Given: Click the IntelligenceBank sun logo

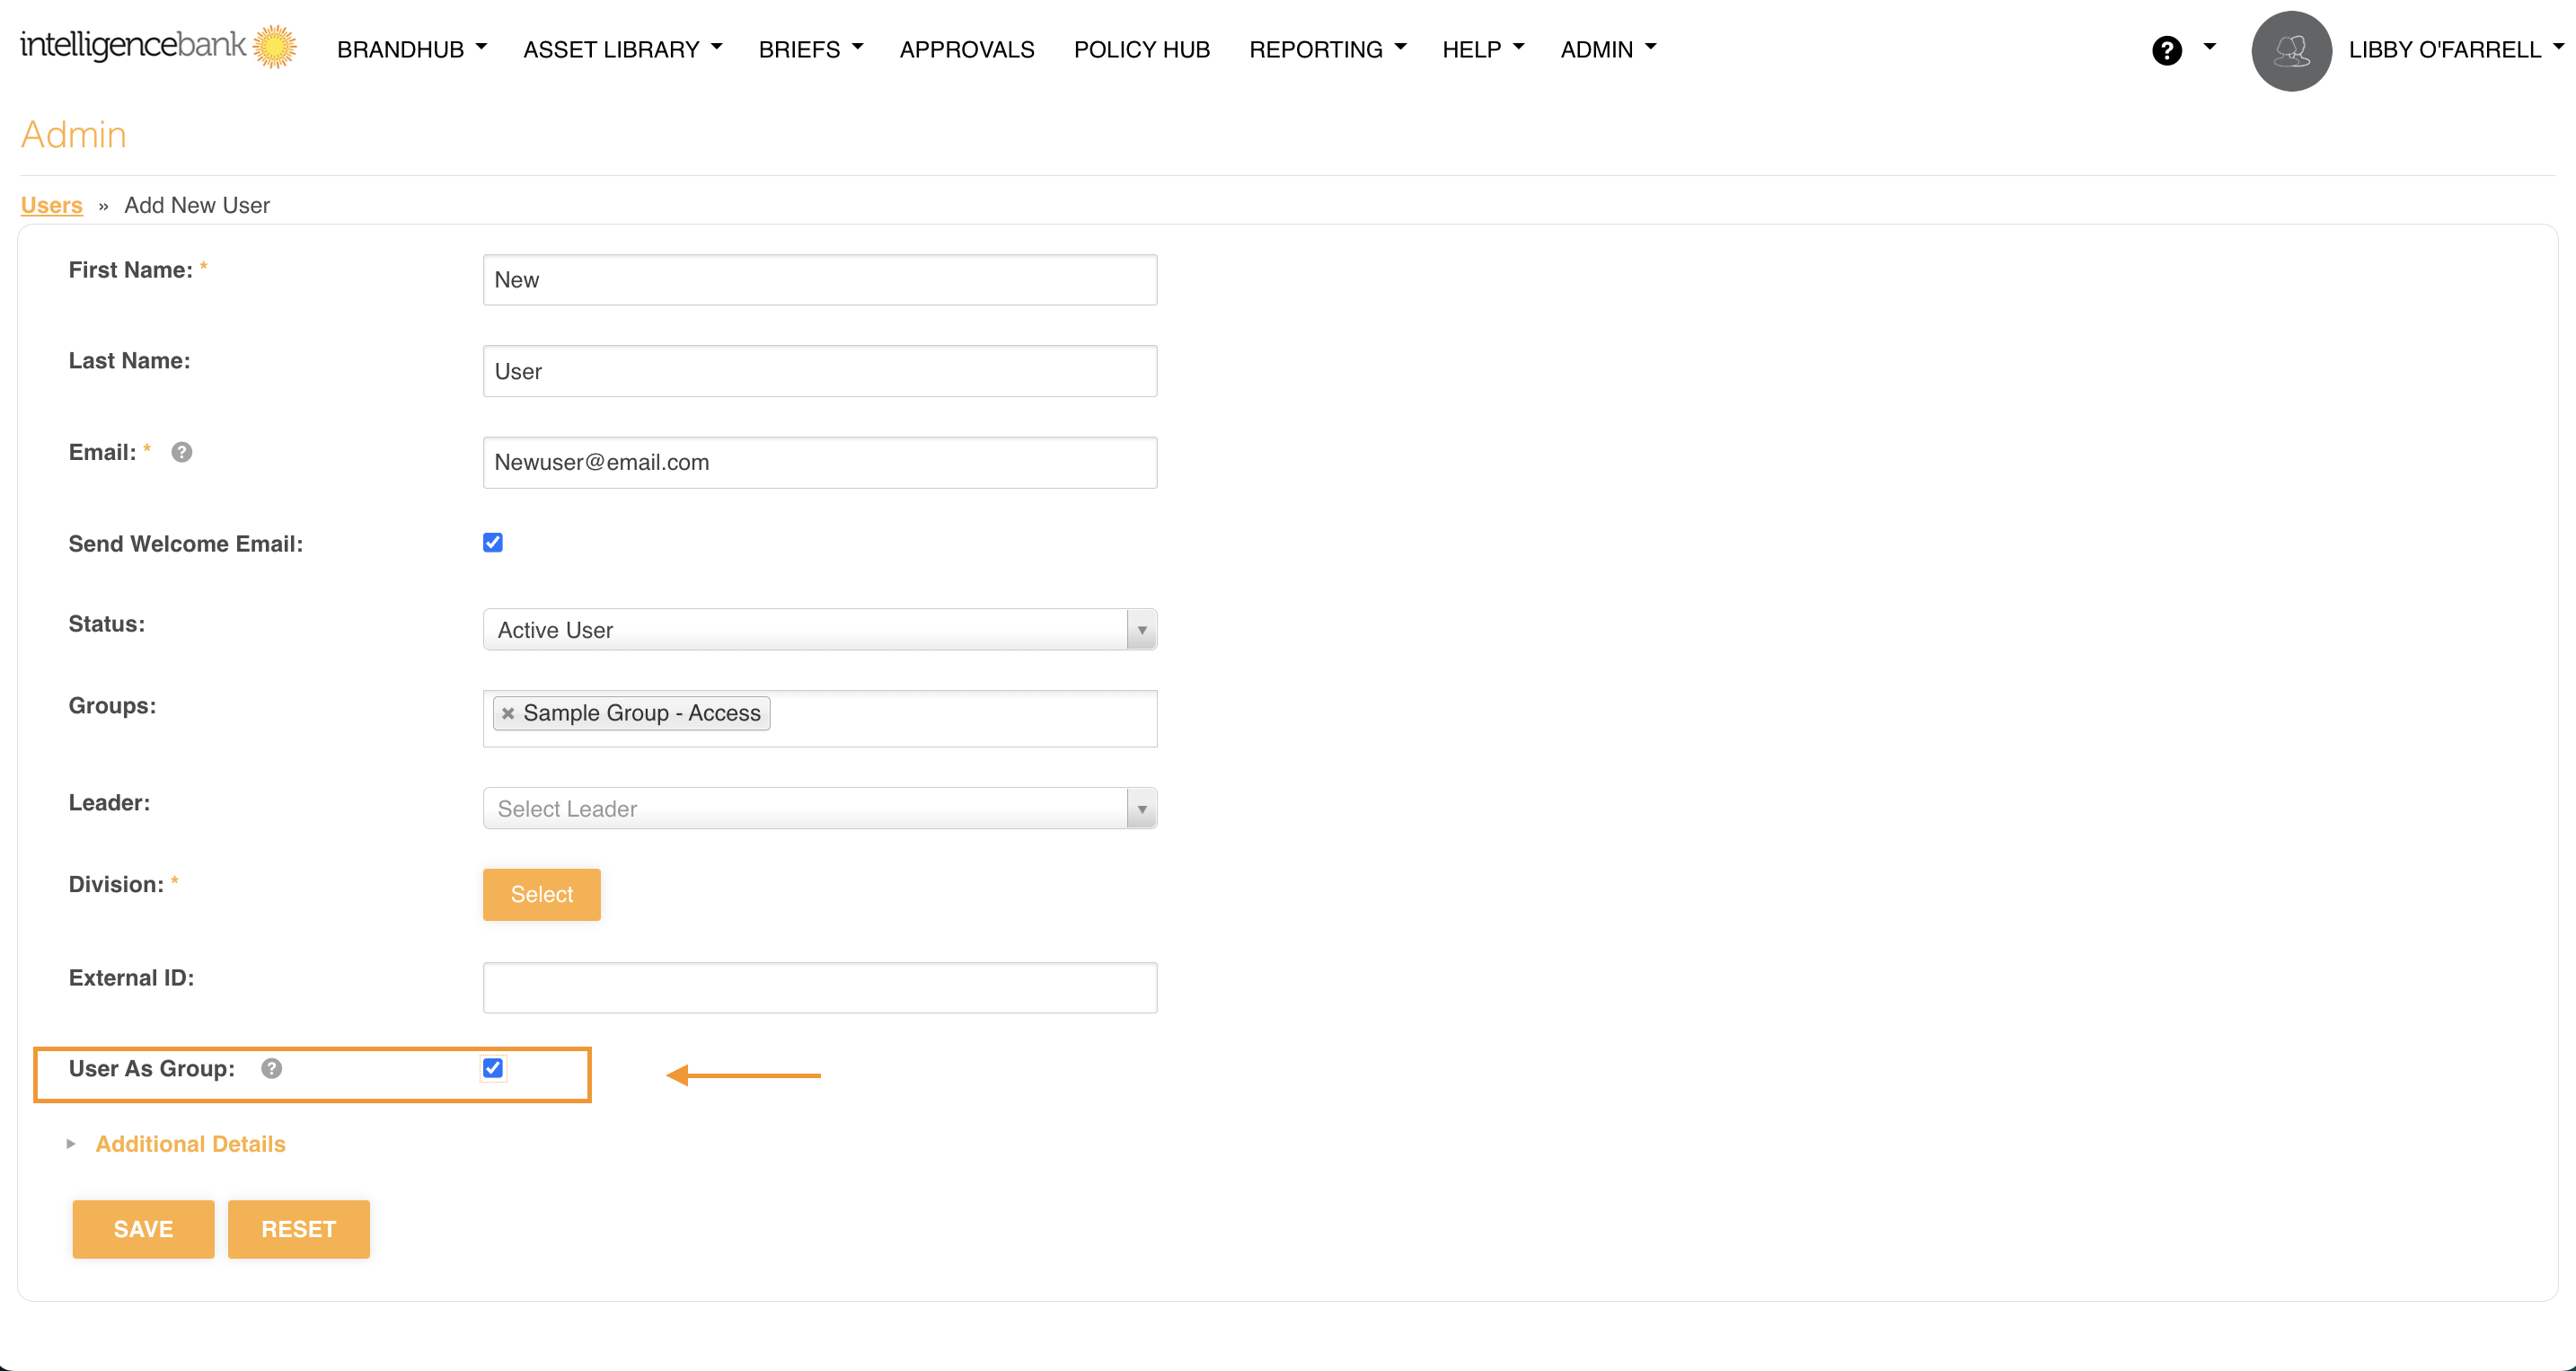Looking at the screenshot, I should (x=274, y=47).
